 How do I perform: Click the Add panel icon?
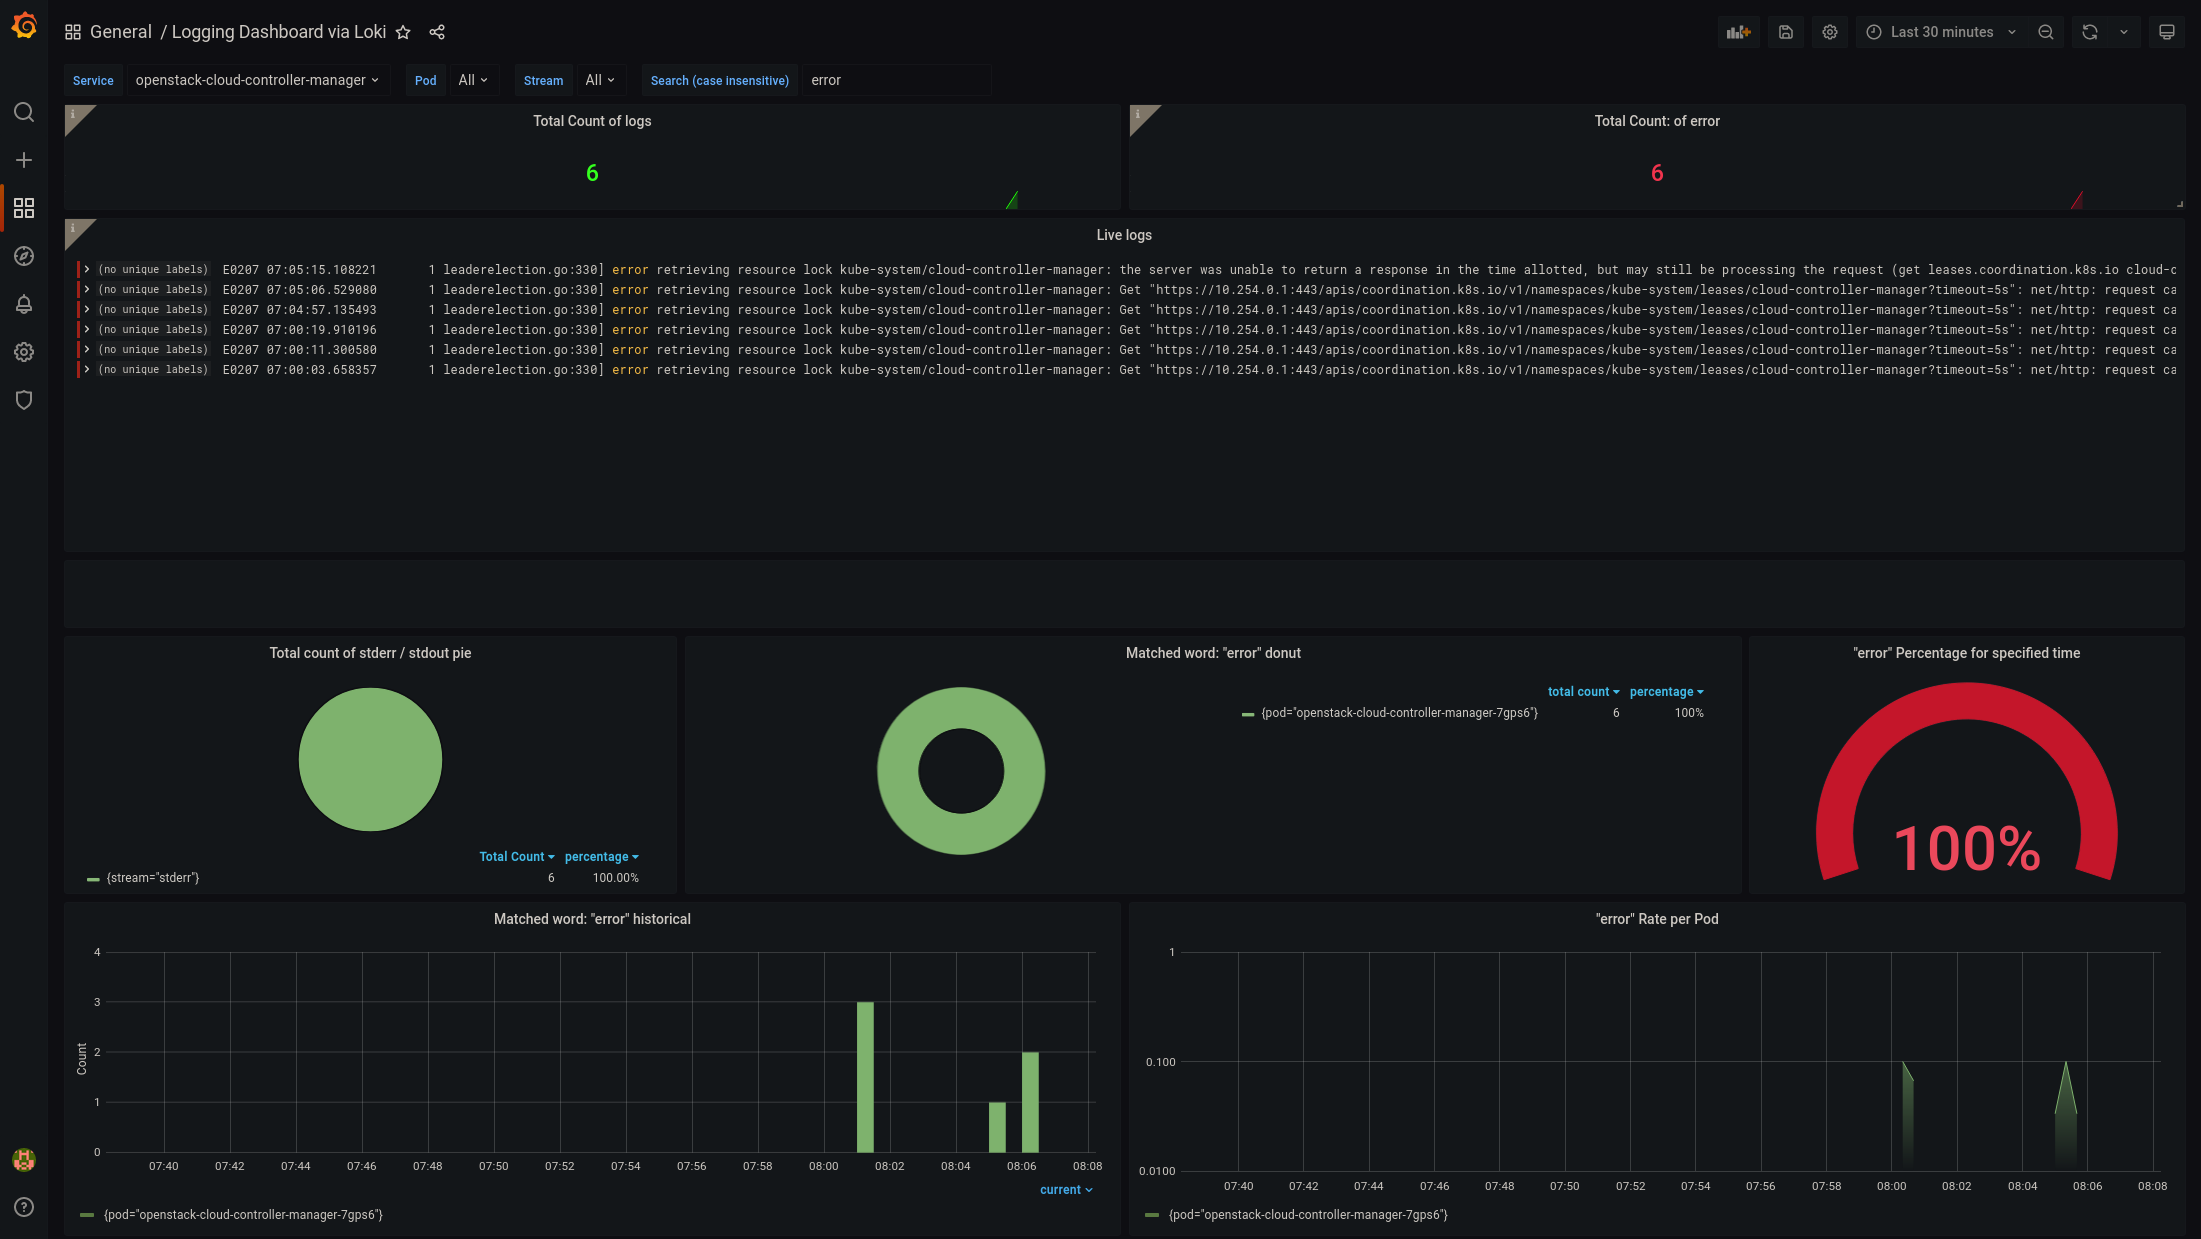[1738, 32]
